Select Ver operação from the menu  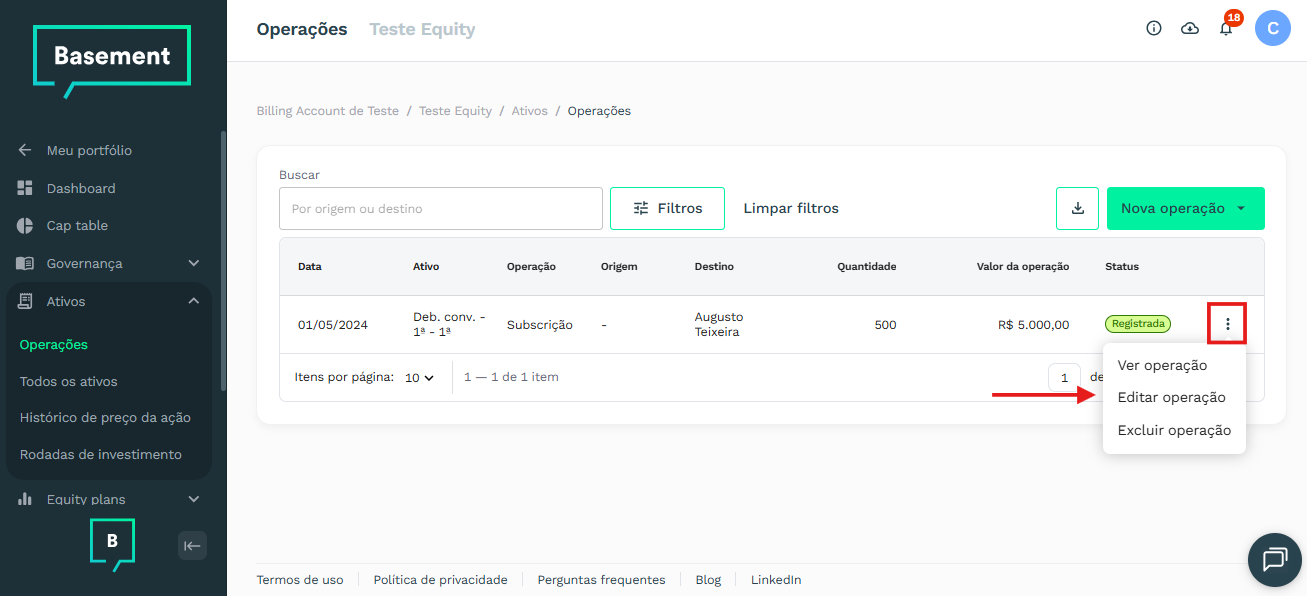pyautogui.click(x=1162, y=365)
